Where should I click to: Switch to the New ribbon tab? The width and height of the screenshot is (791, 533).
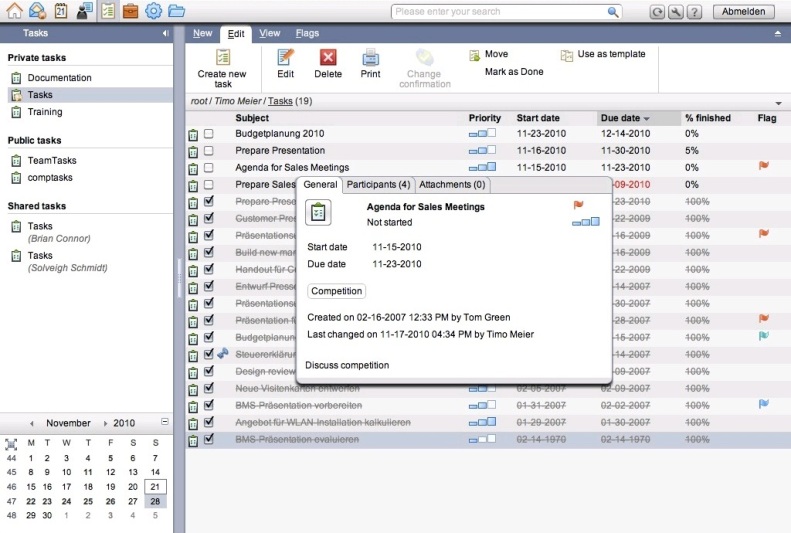(202, 33)
